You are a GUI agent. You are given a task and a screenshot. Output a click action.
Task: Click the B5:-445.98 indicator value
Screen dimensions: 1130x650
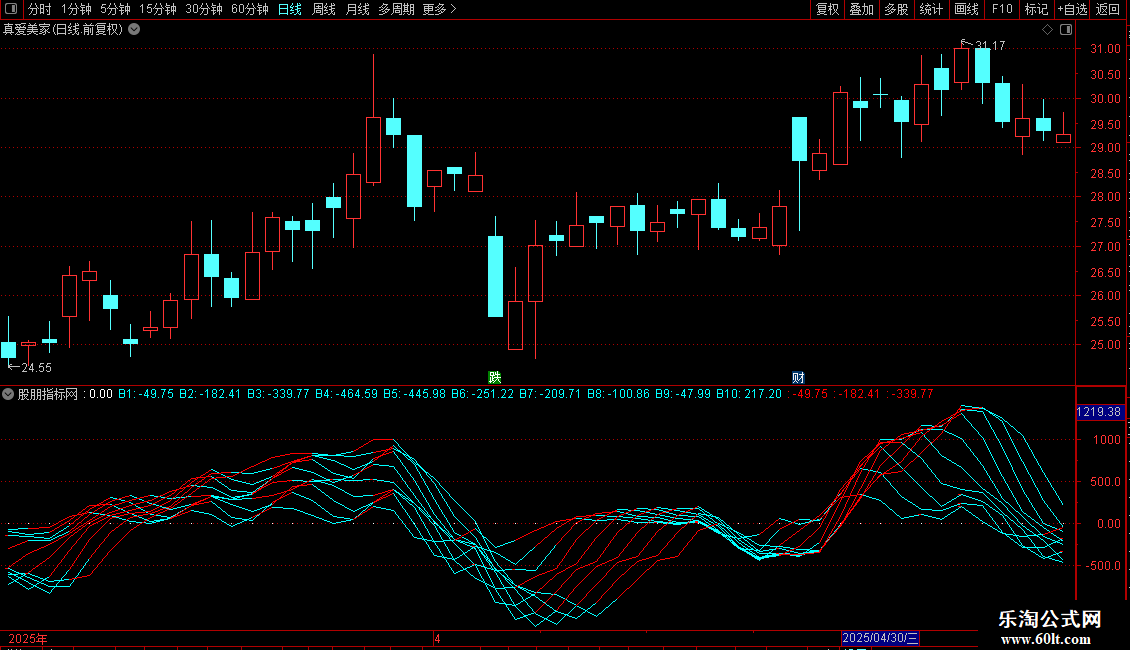tap(414, 394)
